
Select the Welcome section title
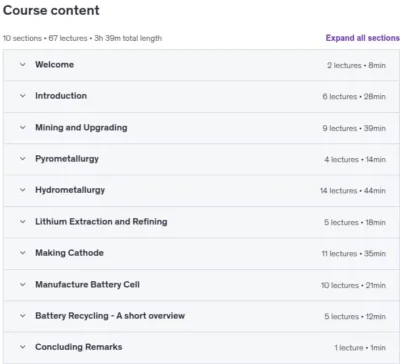tap(55, 65)
